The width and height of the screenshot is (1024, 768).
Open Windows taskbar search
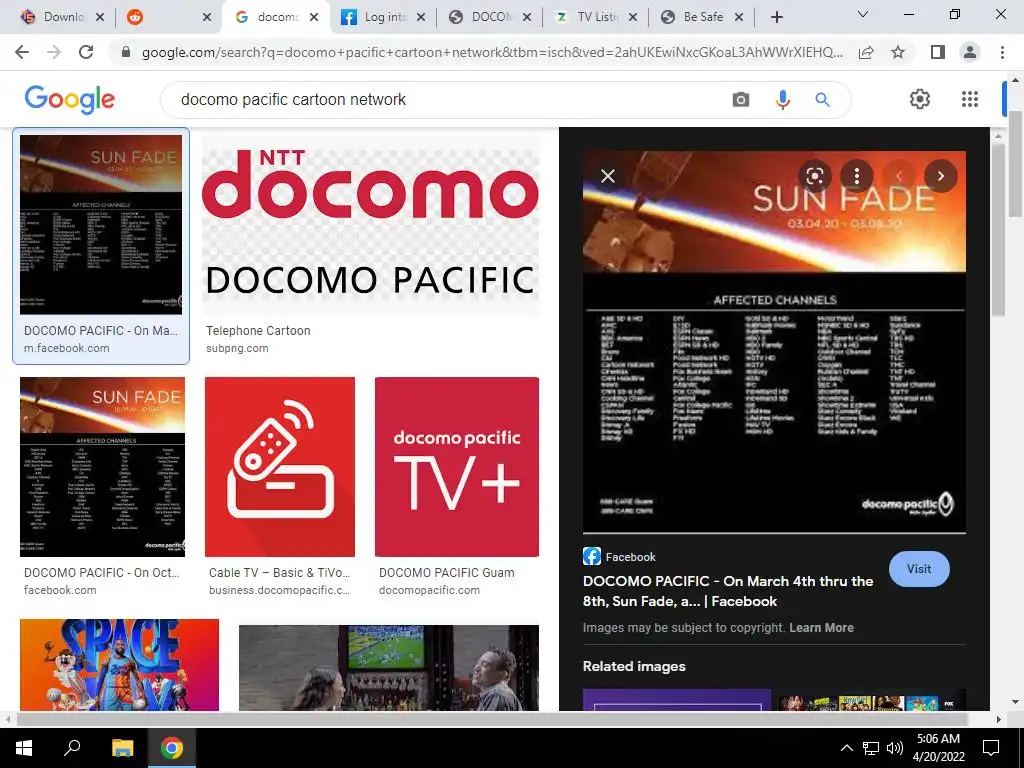tap(72, 748)
